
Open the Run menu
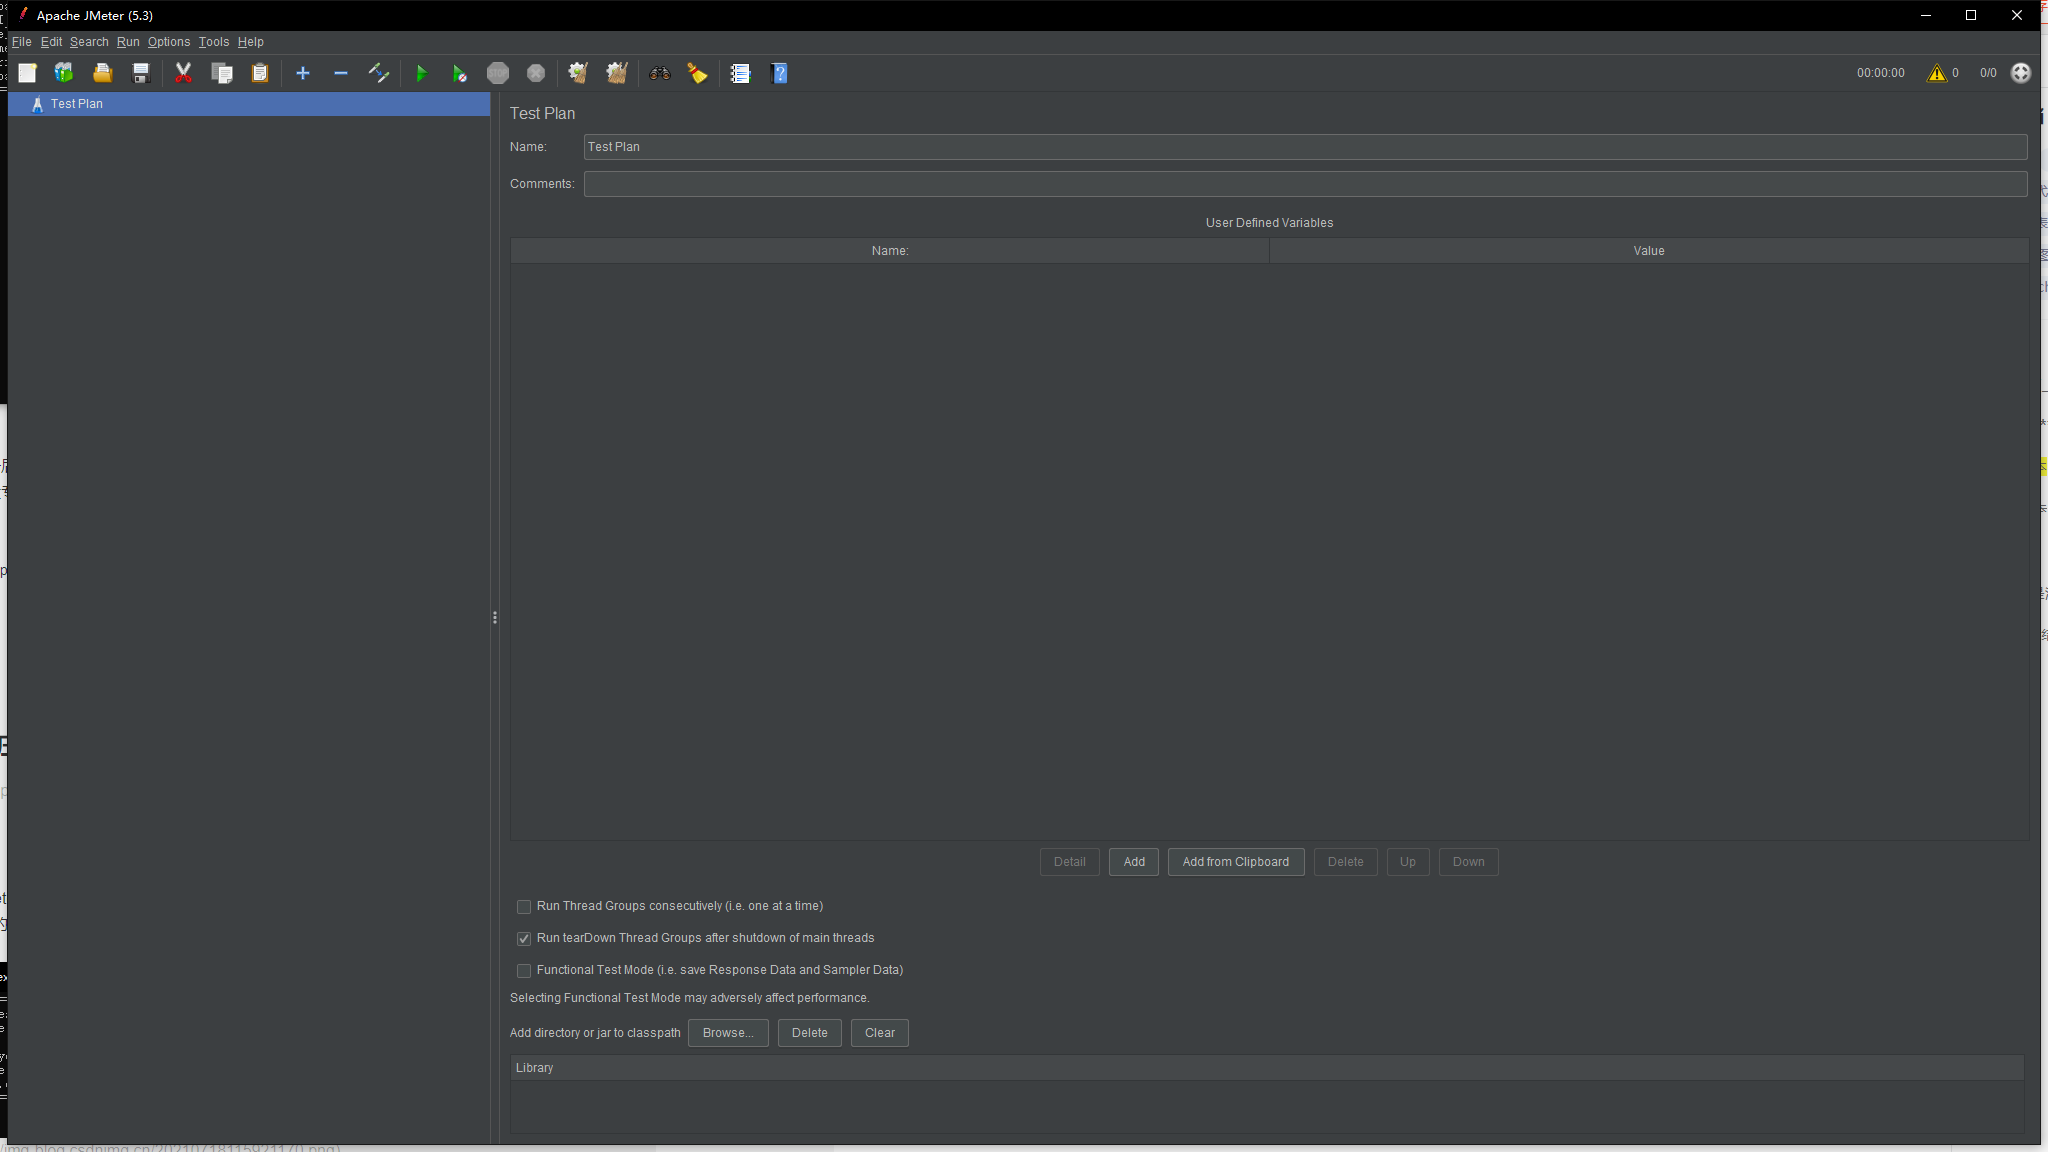coord(127,42)
